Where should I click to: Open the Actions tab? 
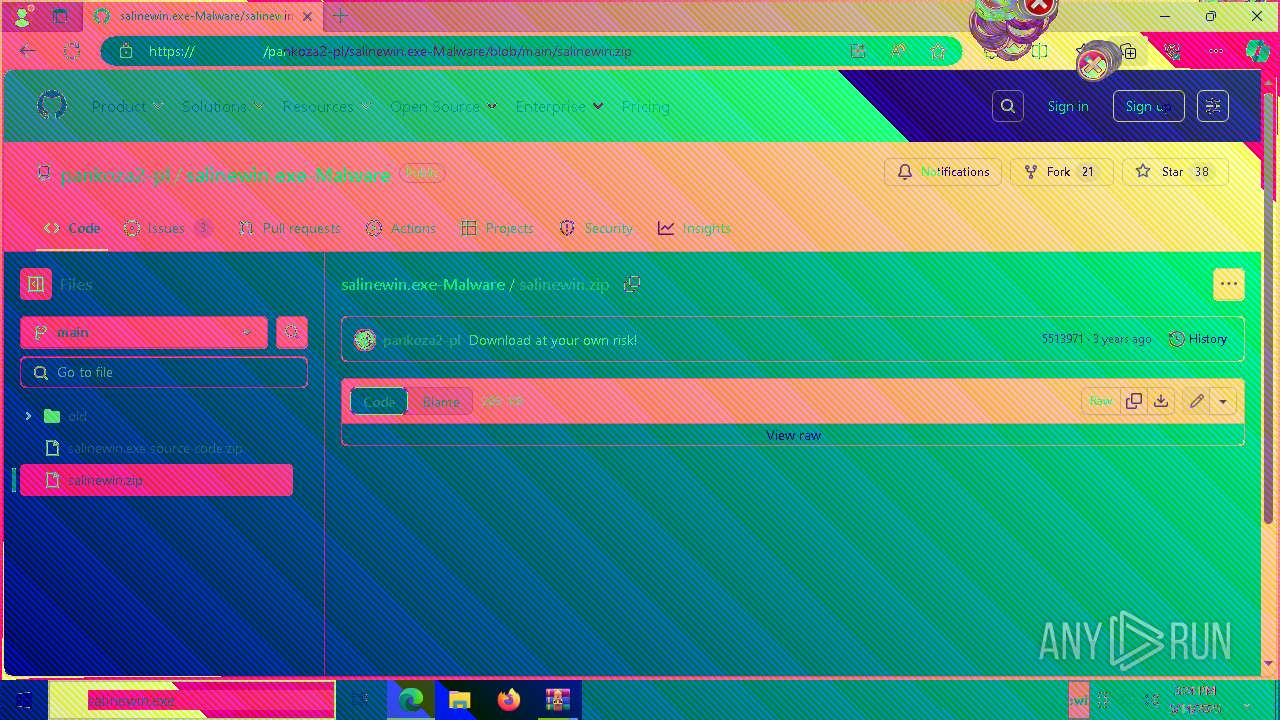pos(401,228)
